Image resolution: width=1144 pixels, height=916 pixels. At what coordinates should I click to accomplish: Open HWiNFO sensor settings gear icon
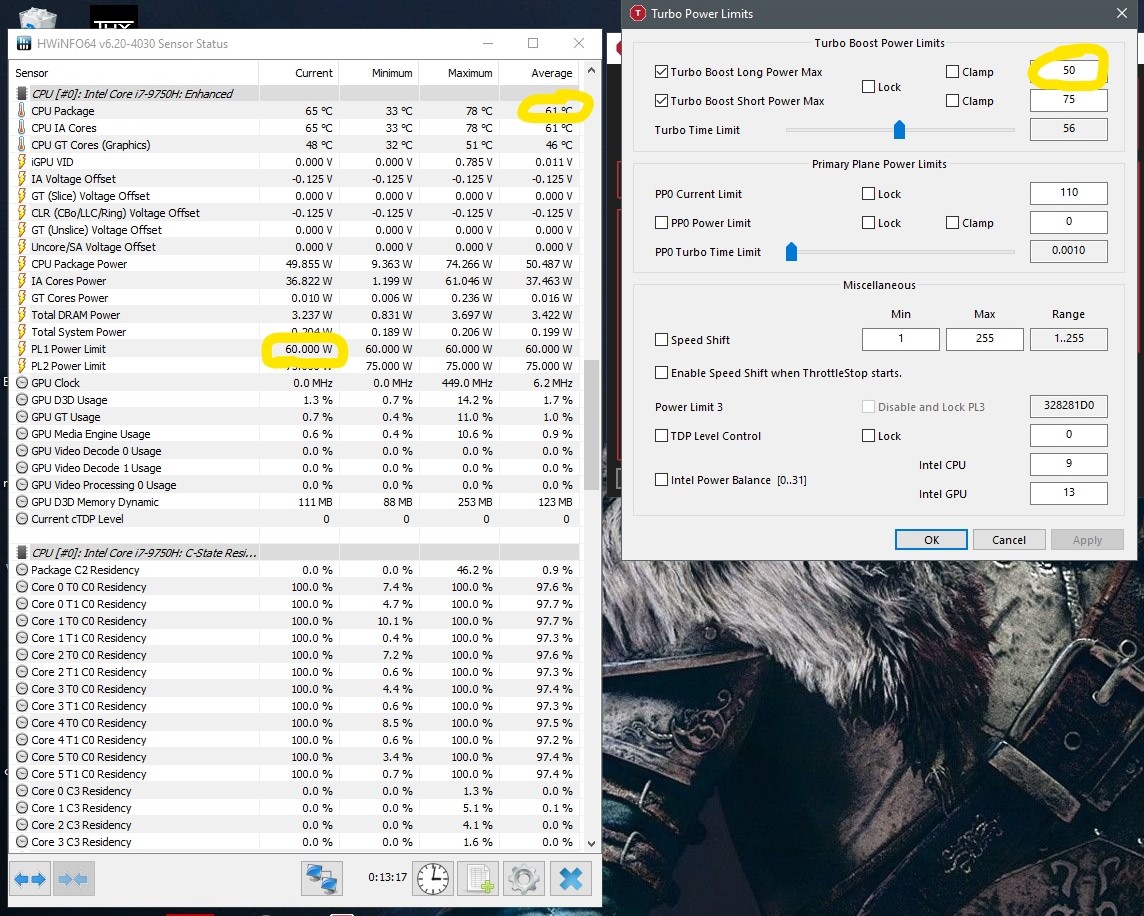click(524, 878)
